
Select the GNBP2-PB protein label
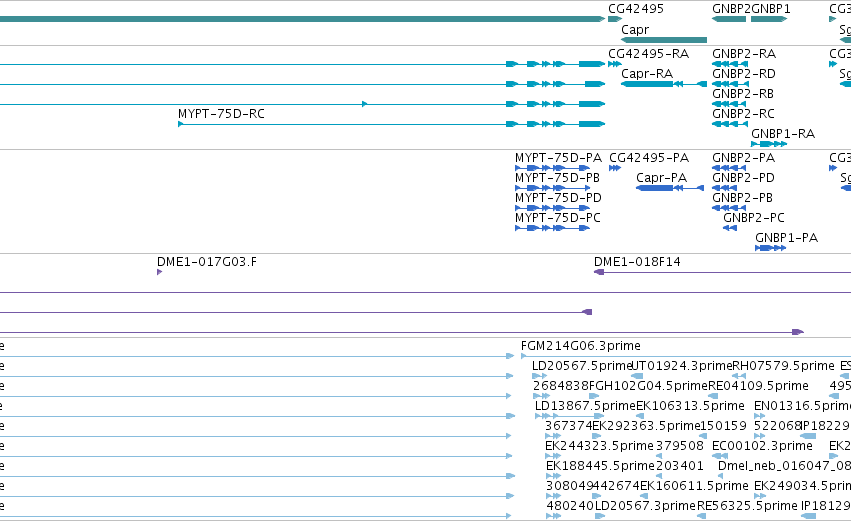point(742,198)
